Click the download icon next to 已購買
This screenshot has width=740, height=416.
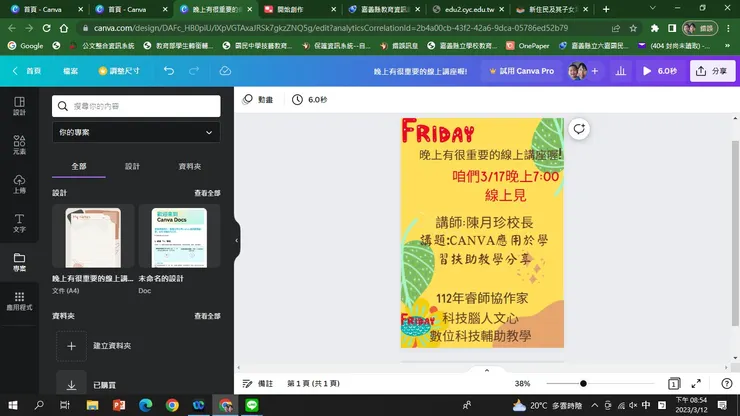pos(71,384)
